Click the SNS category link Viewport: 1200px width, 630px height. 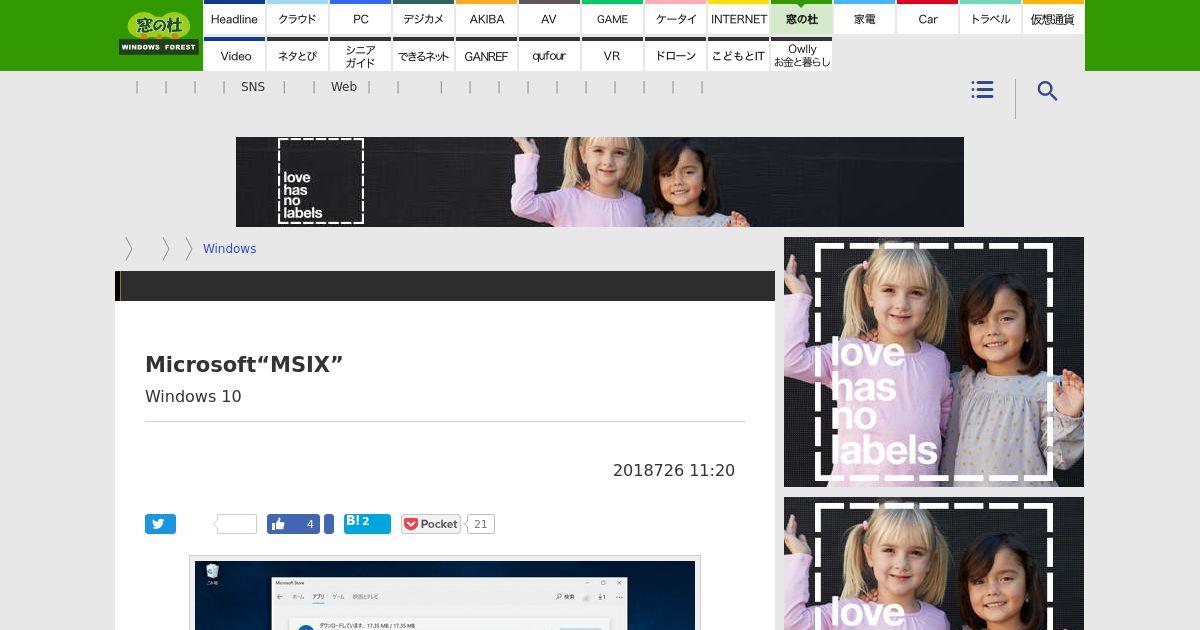click(253, 87)
